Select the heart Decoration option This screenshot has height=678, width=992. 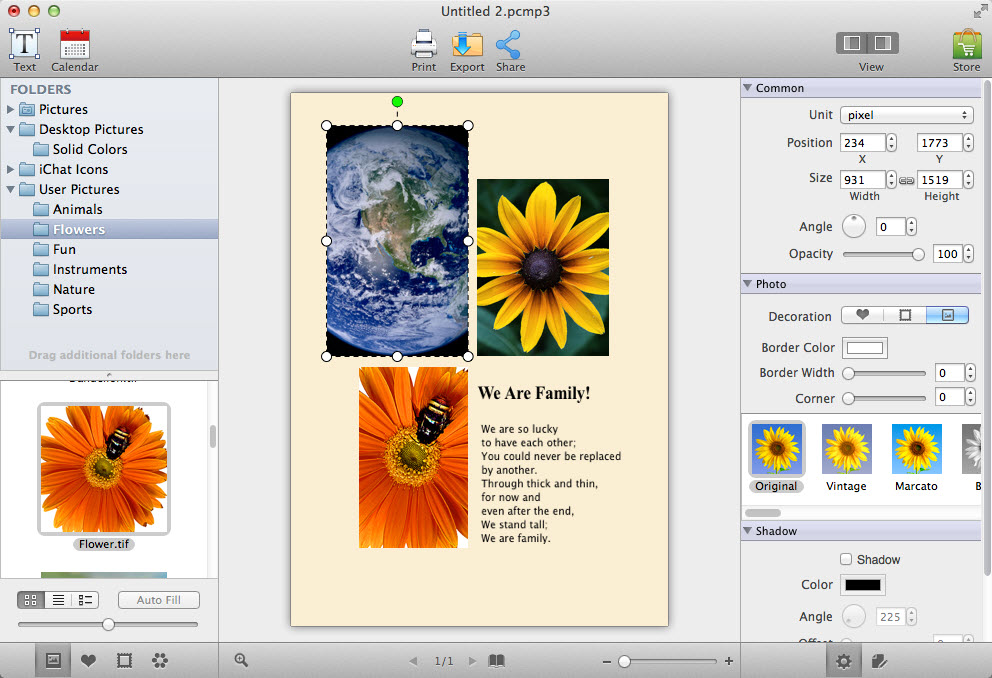click(x=862, y=315)
